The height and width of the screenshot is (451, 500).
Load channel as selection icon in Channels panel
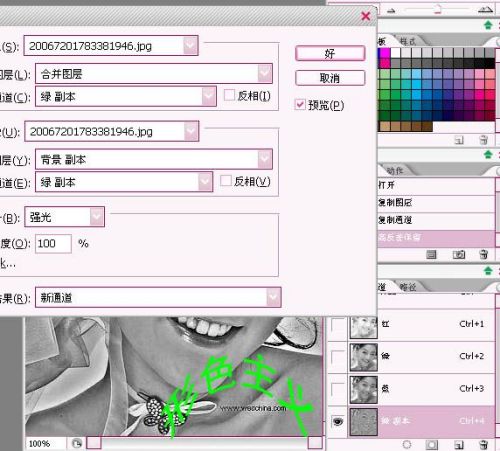point(407,444)
